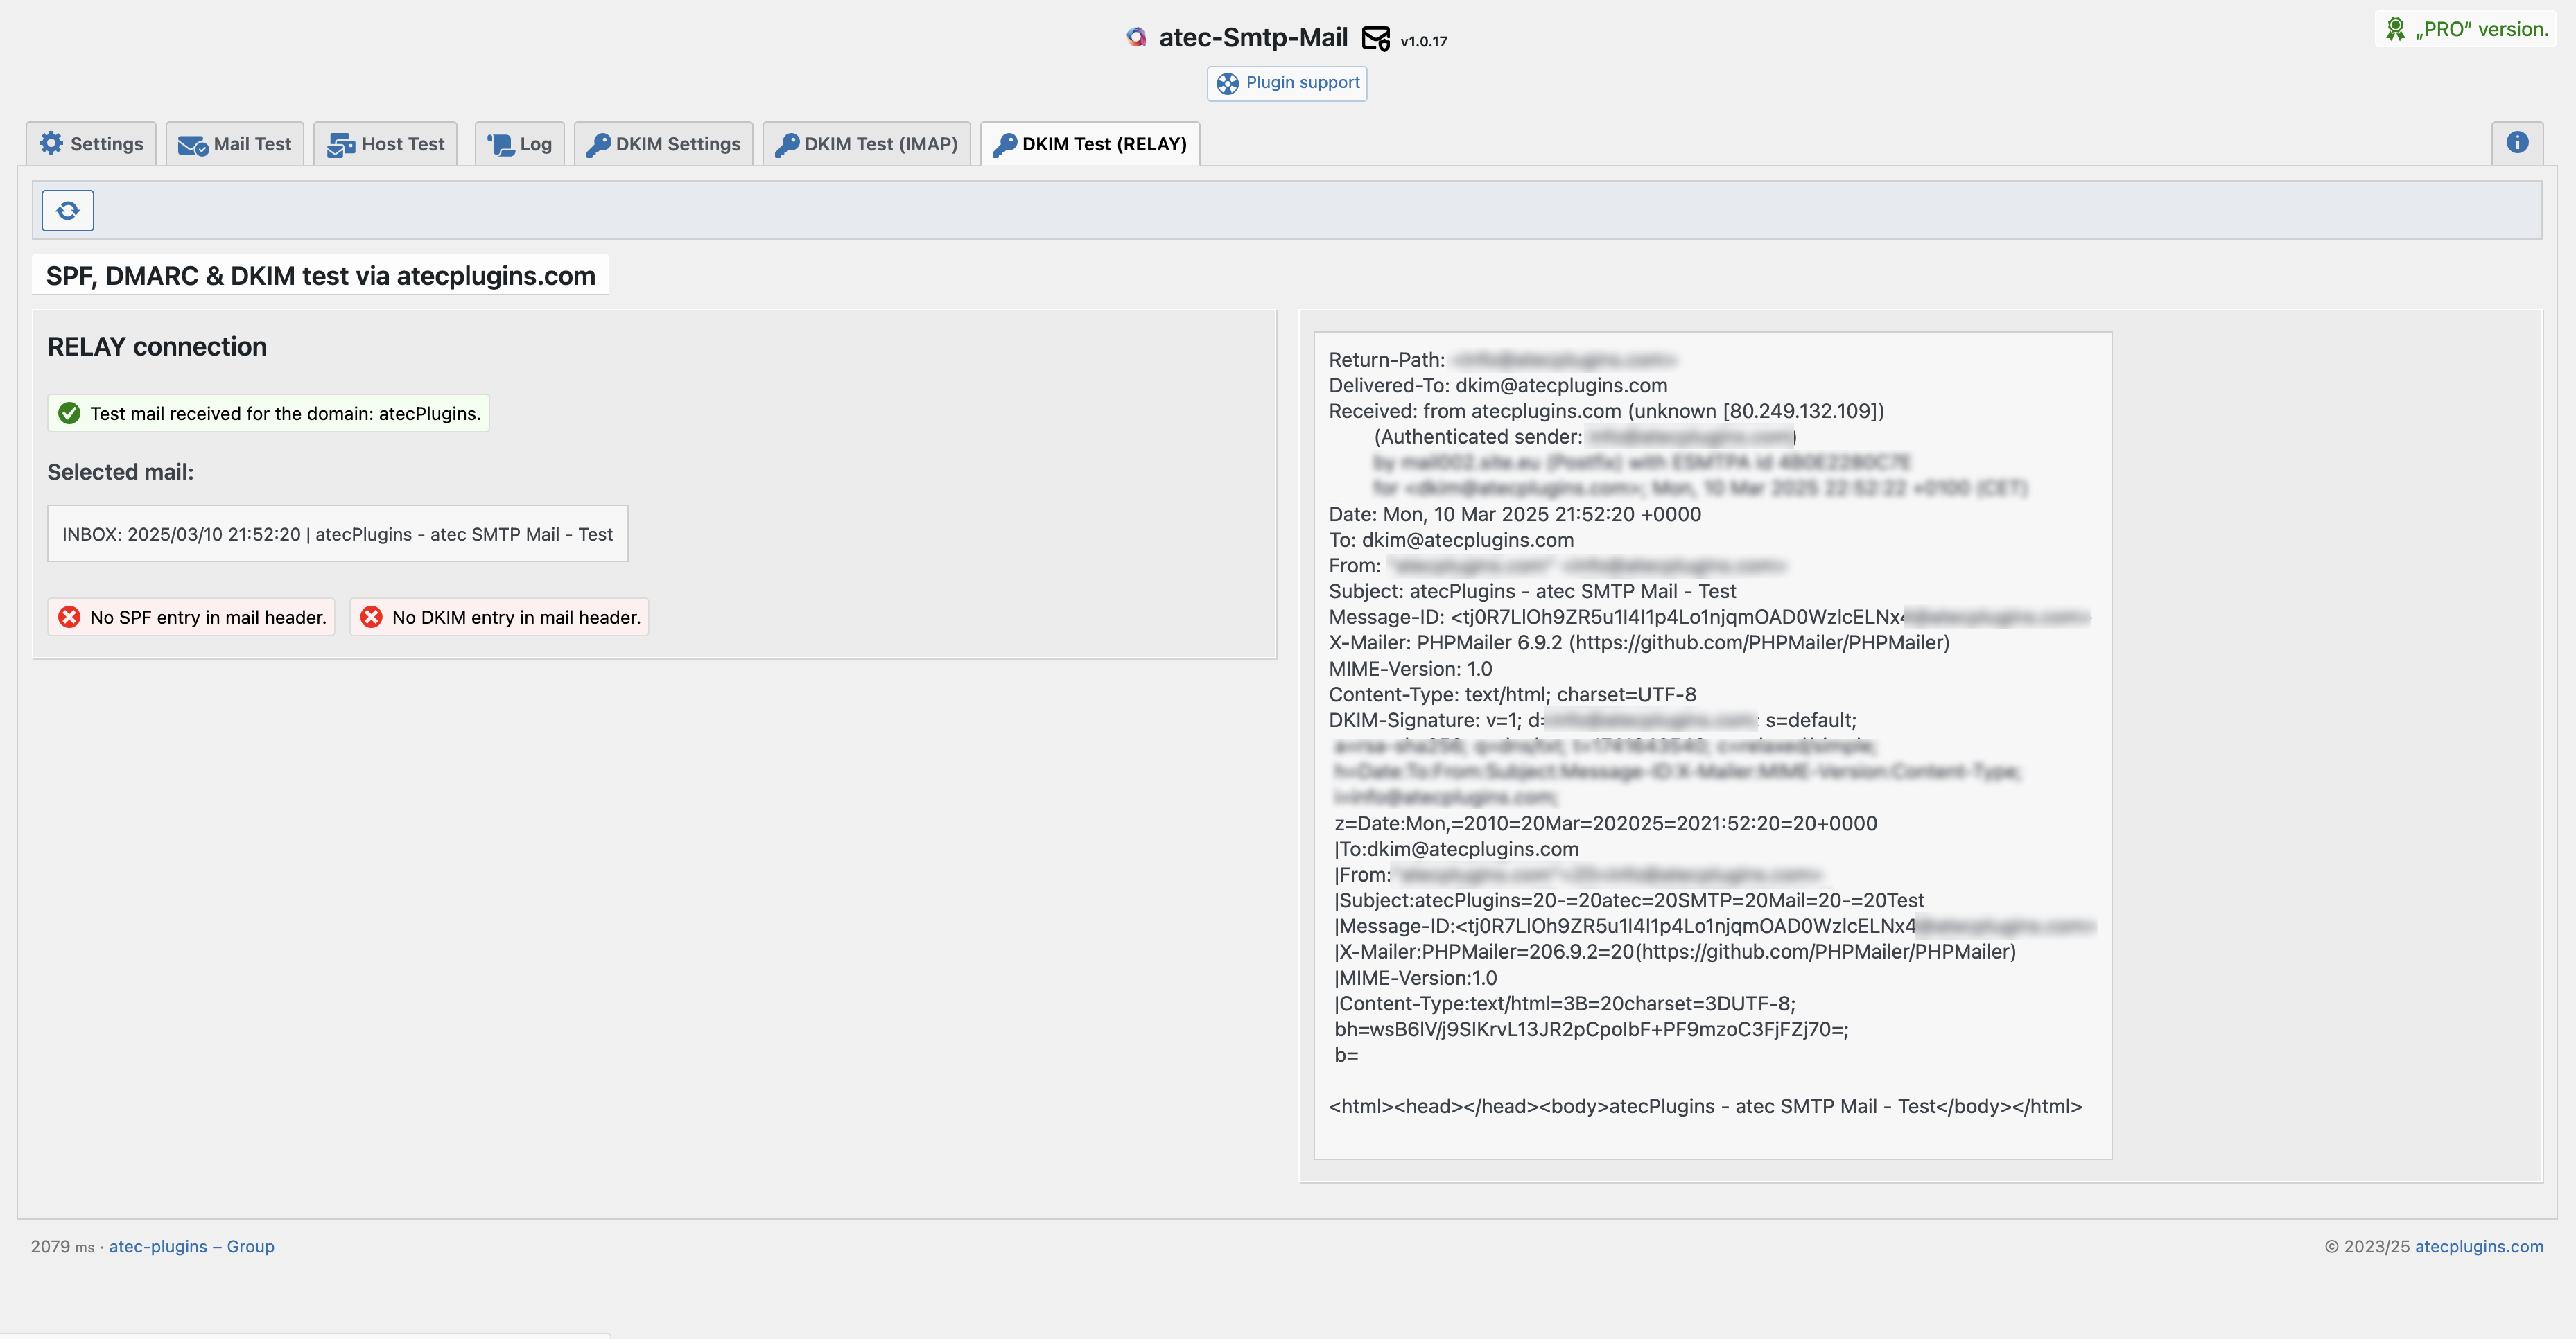Viewport: 2576px width, 1339px height.
Task: Click the envelope icon beside plugin title
Action: point(1376,38)
